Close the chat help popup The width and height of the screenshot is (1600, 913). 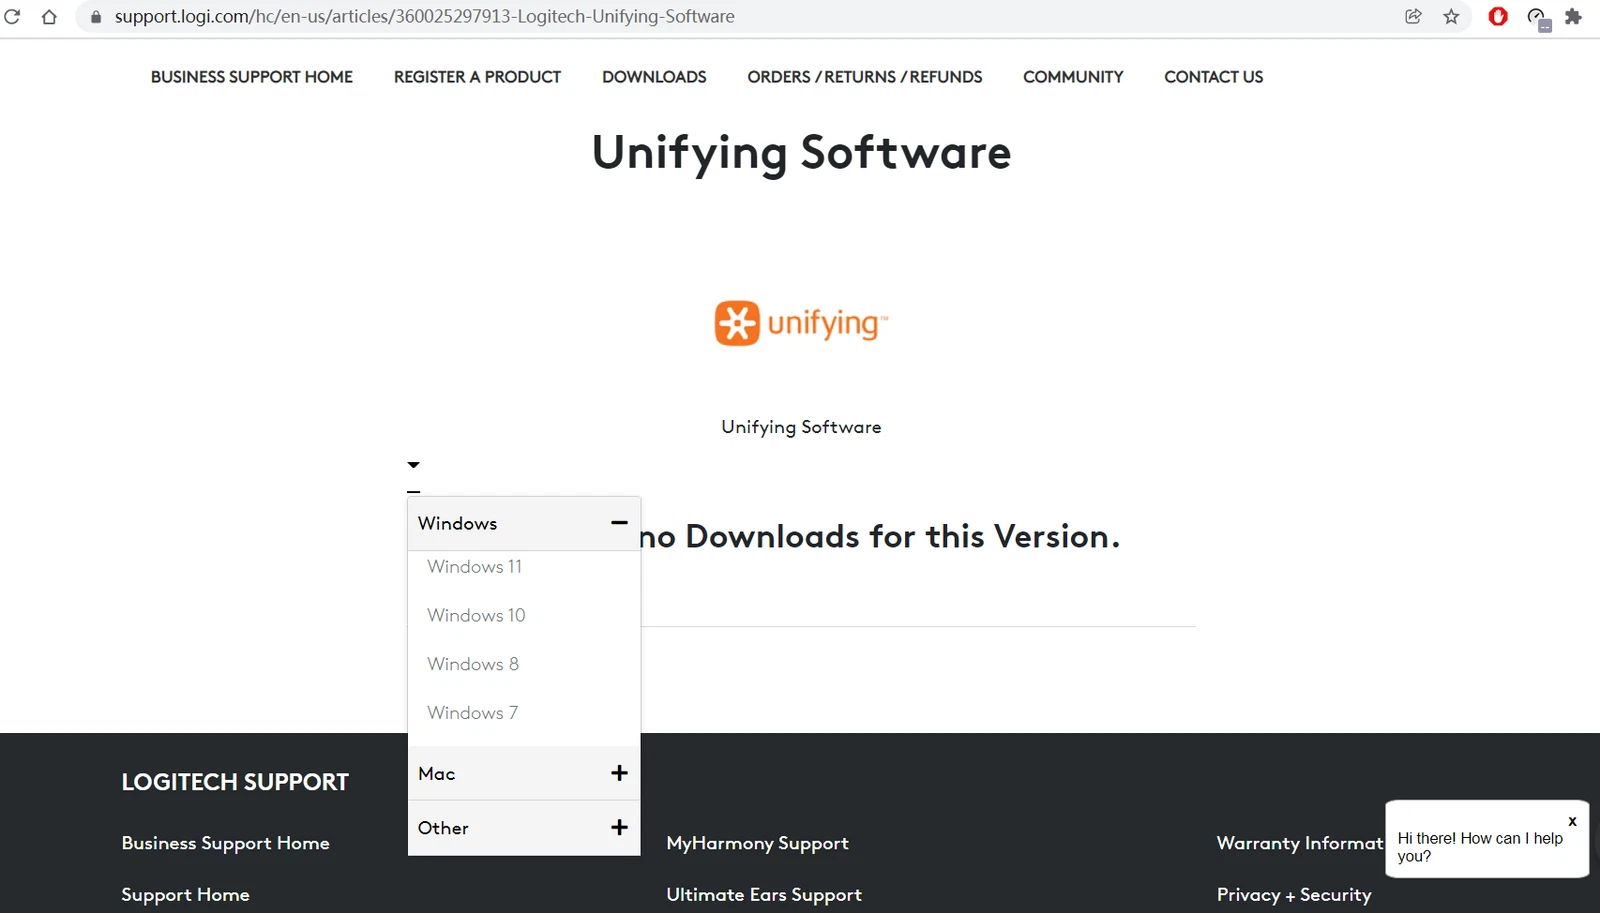tap(1572, 821)
